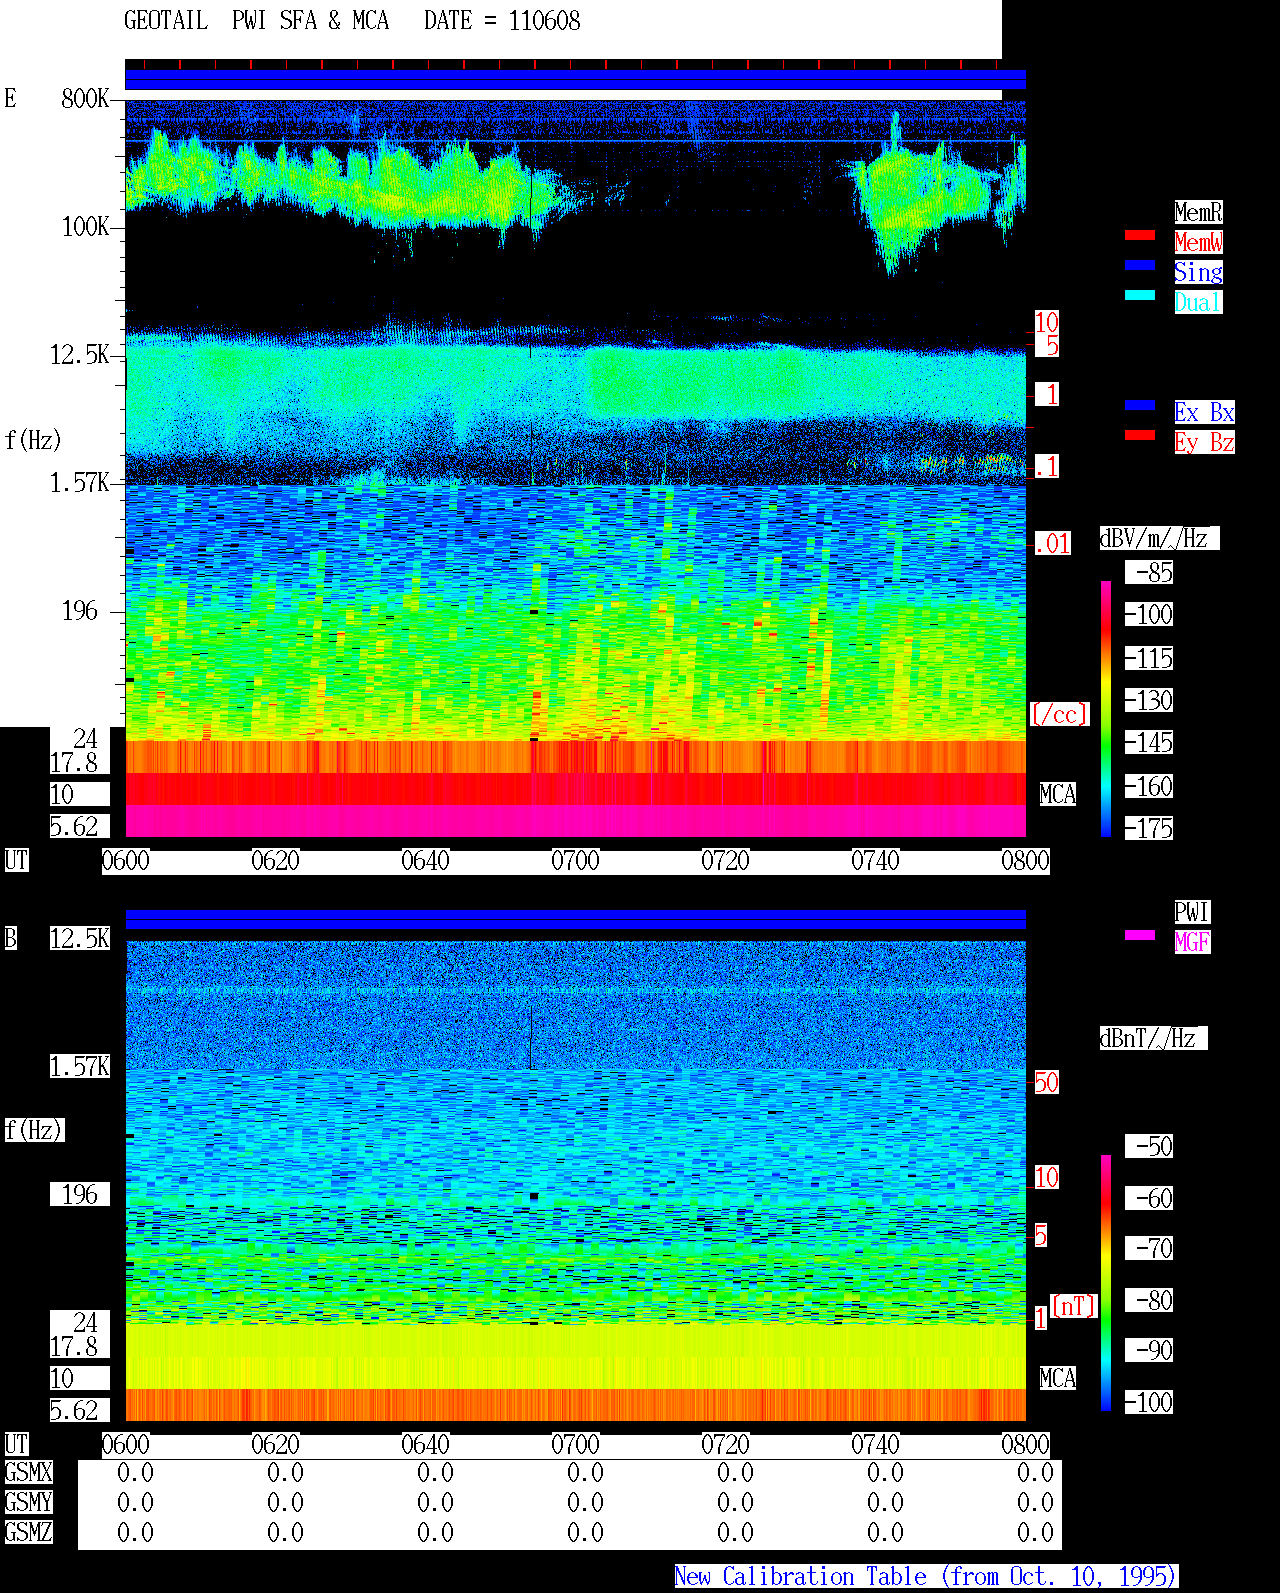Click the magenta MGF legend swatch
The height and width of the screenshot is (1593, 1280).
coord(1140,935)
